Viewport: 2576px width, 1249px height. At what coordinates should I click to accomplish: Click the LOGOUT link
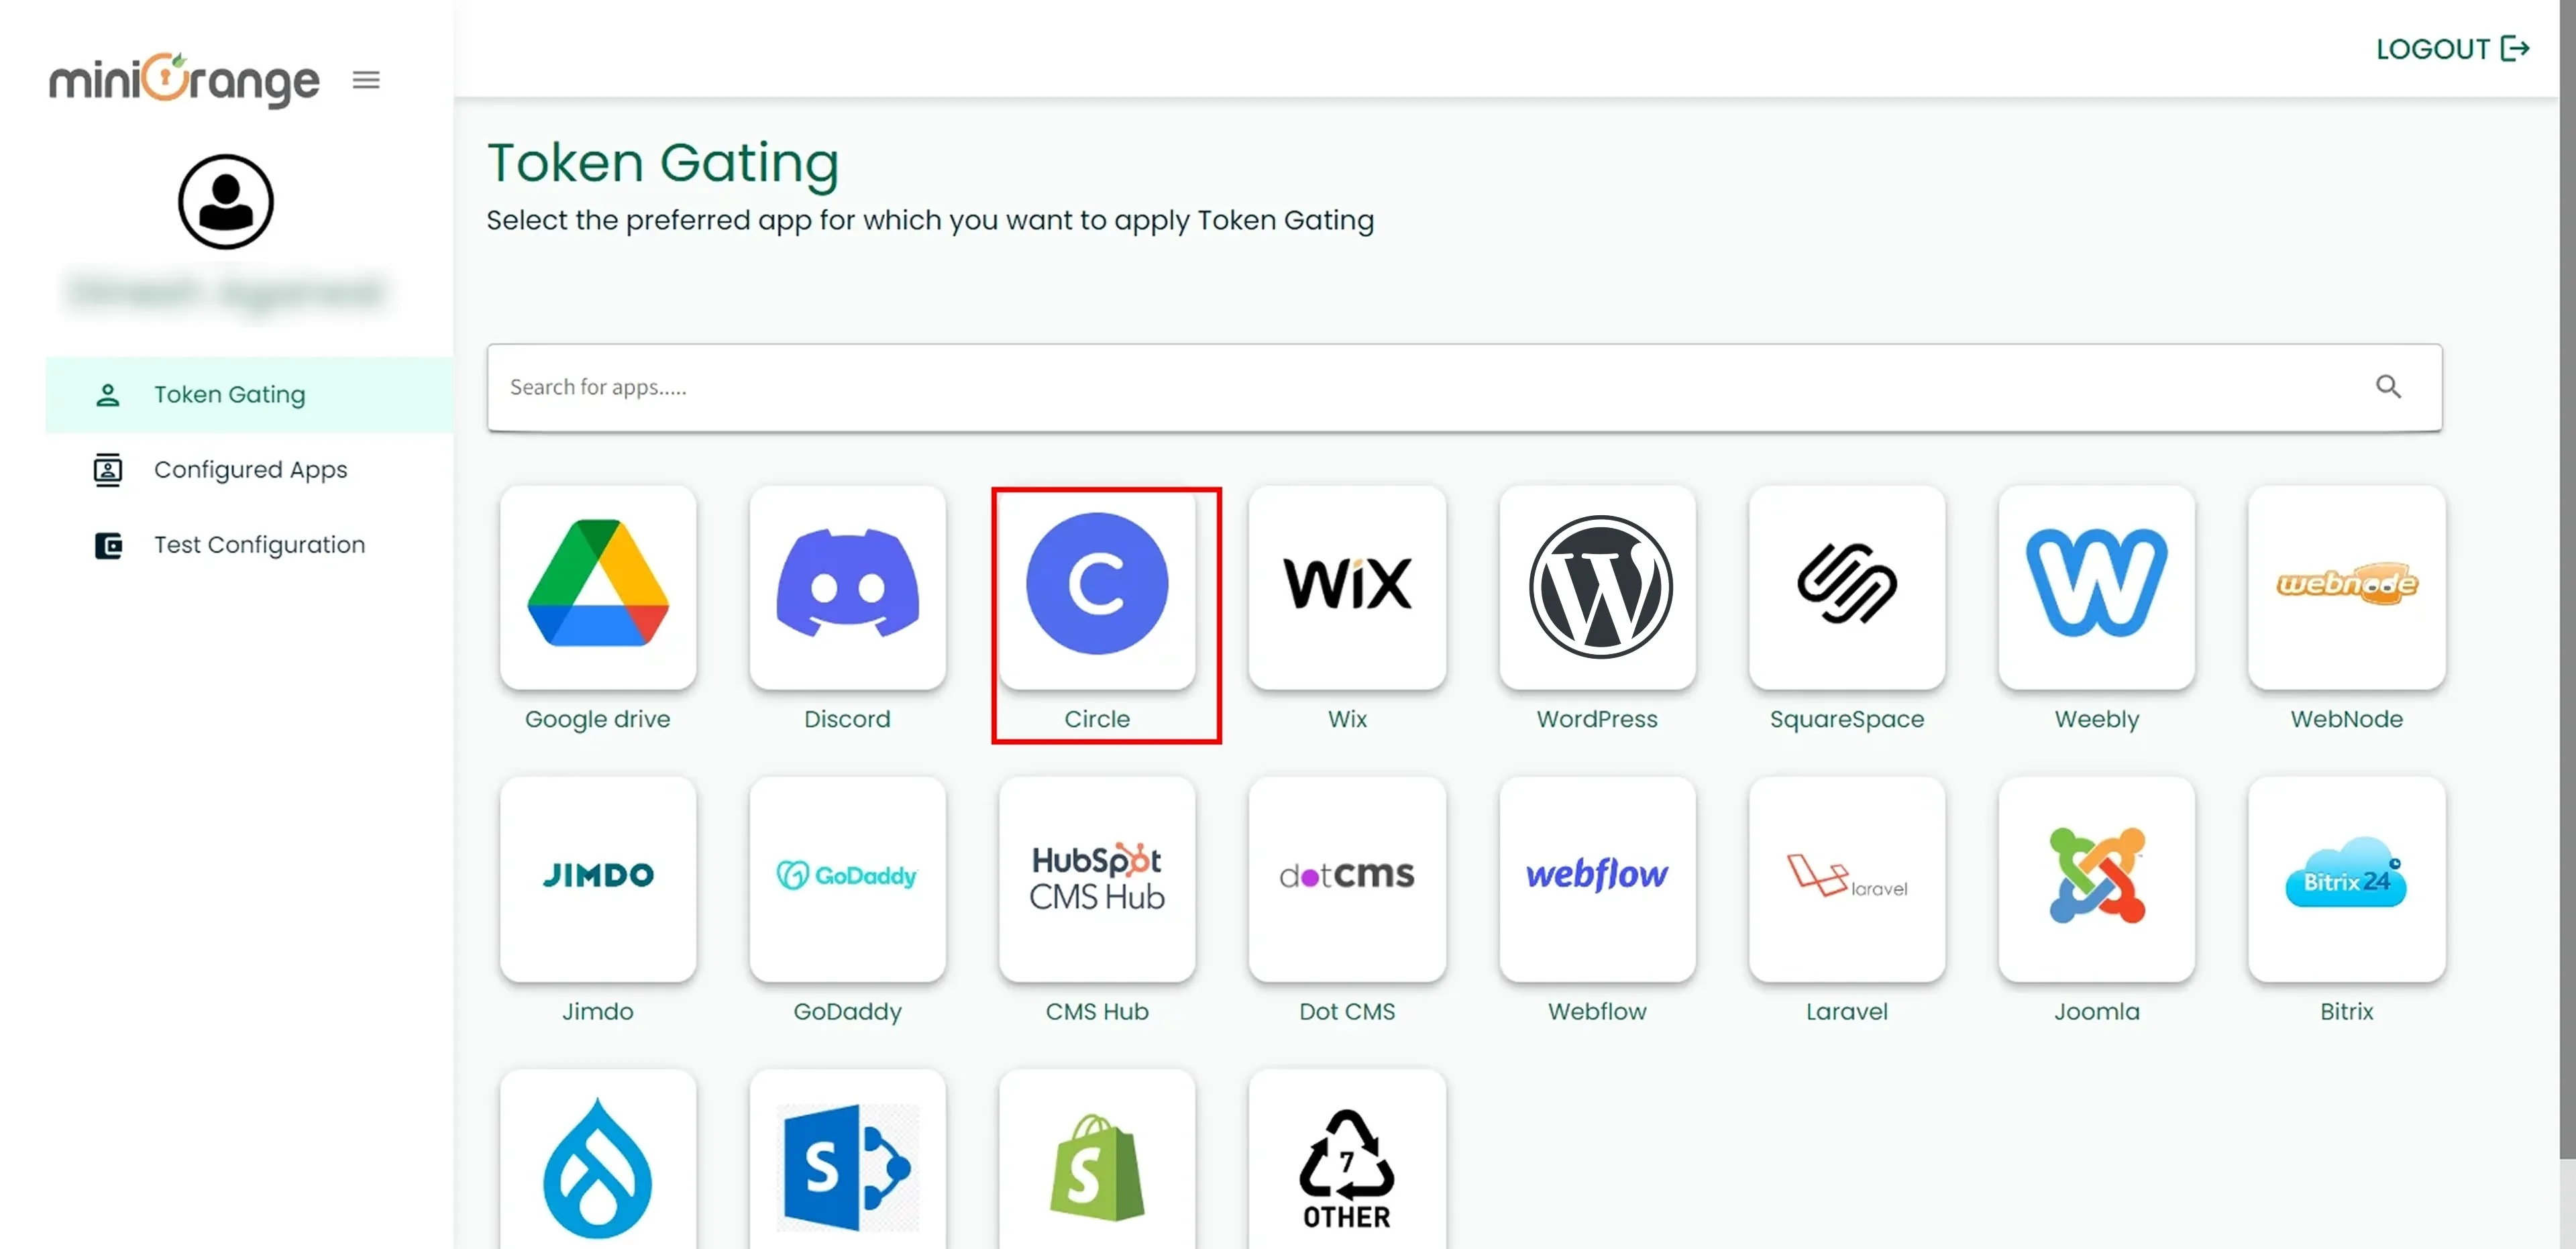[x=2452, y=48]
